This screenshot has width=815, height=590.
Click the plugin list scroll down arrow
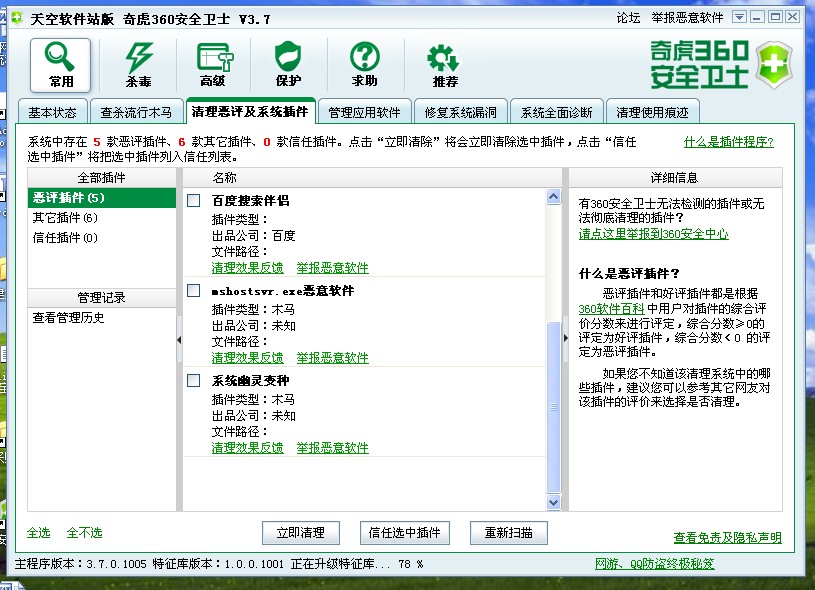pyautogui.click(x=554, y=502)
